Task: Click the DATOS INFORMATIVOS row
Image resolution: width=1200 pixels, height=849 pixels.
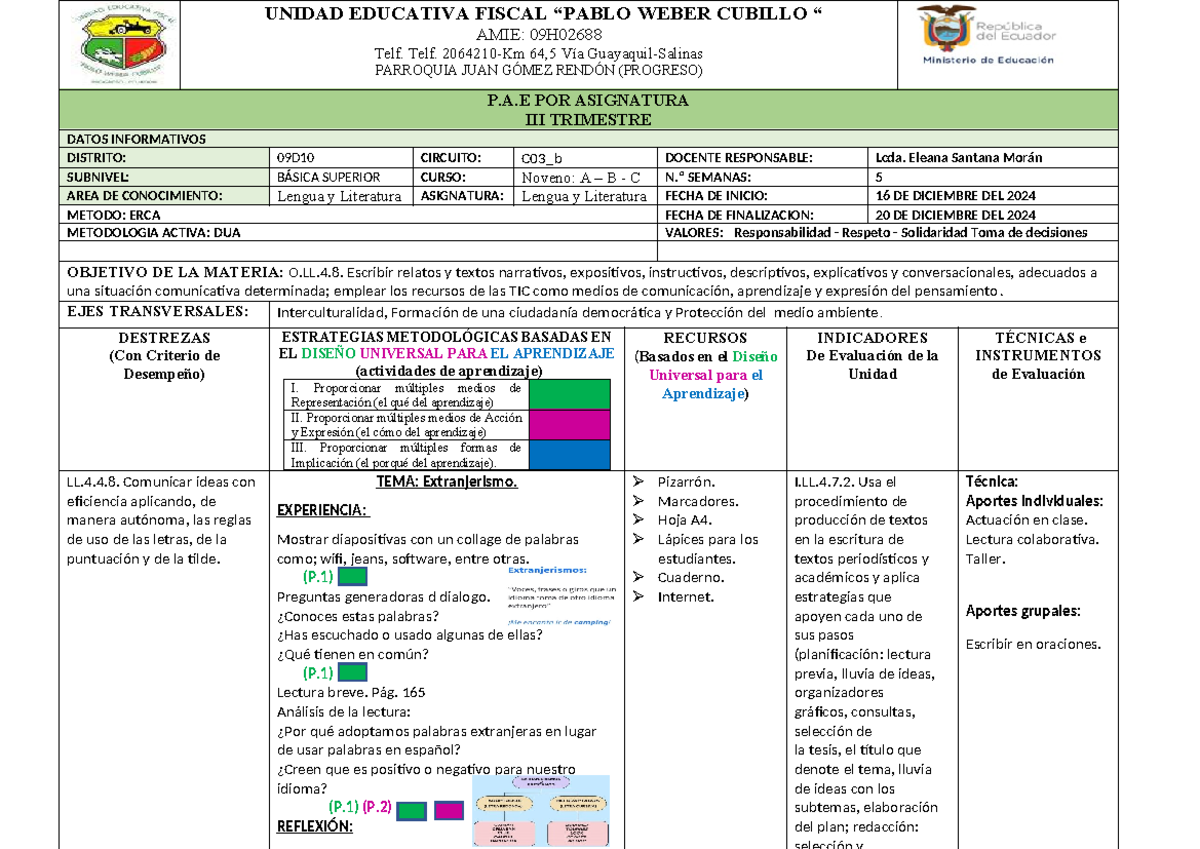Action: pos(589,140)
